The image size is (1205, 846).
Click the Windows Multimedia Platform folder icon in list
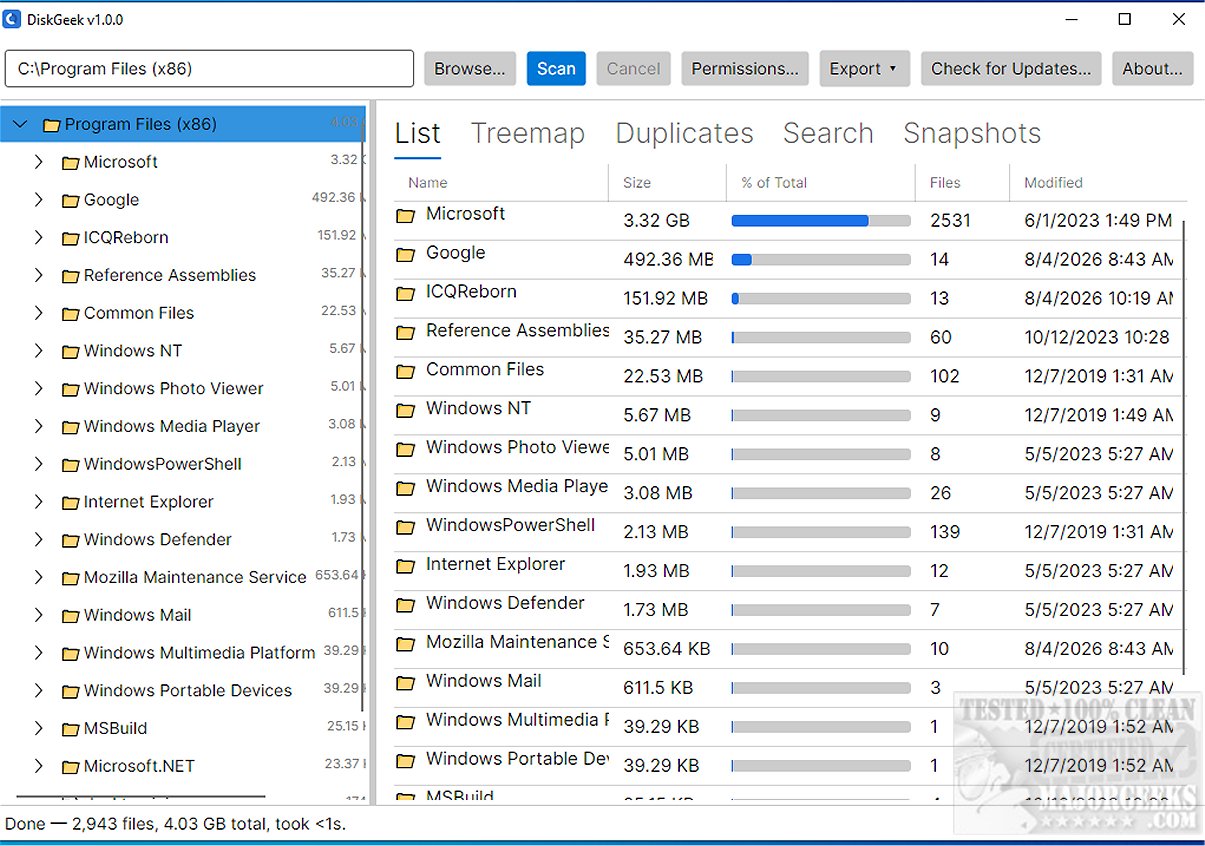click(x=405, y=723)
